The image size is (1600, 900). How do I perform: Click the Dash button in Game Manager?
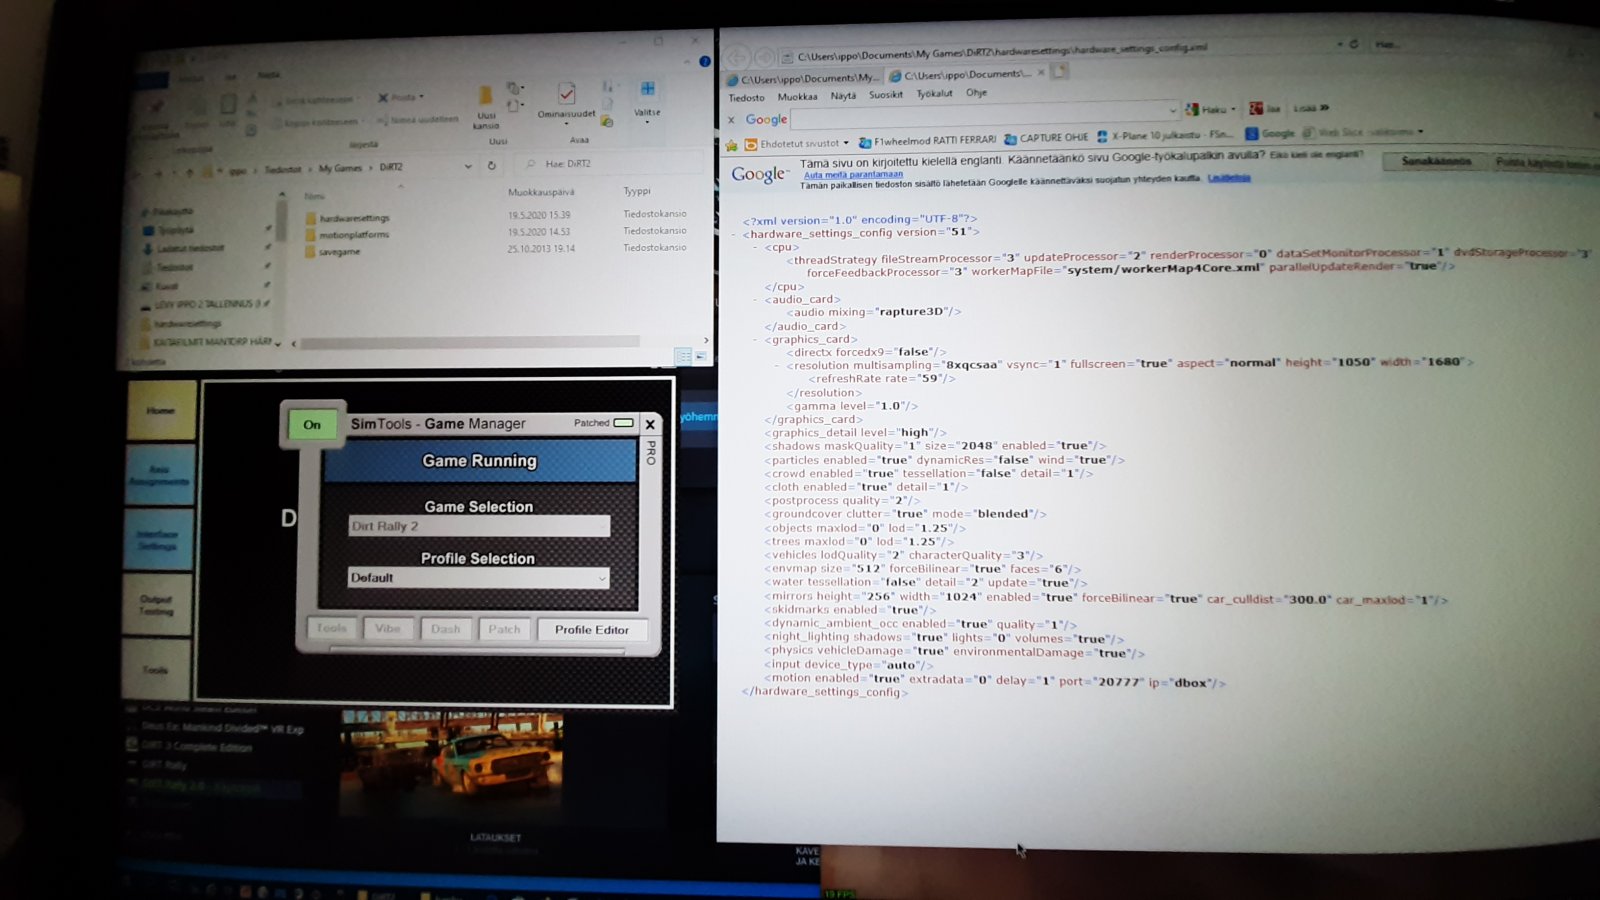click(x=446, y=629)
